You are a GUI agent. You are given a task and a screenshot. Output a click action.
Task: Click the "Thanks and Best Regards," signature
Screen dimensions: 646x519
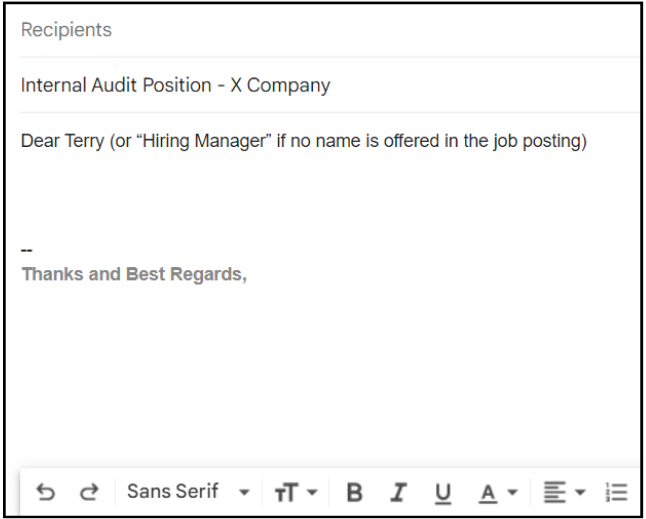pos(134,273)
